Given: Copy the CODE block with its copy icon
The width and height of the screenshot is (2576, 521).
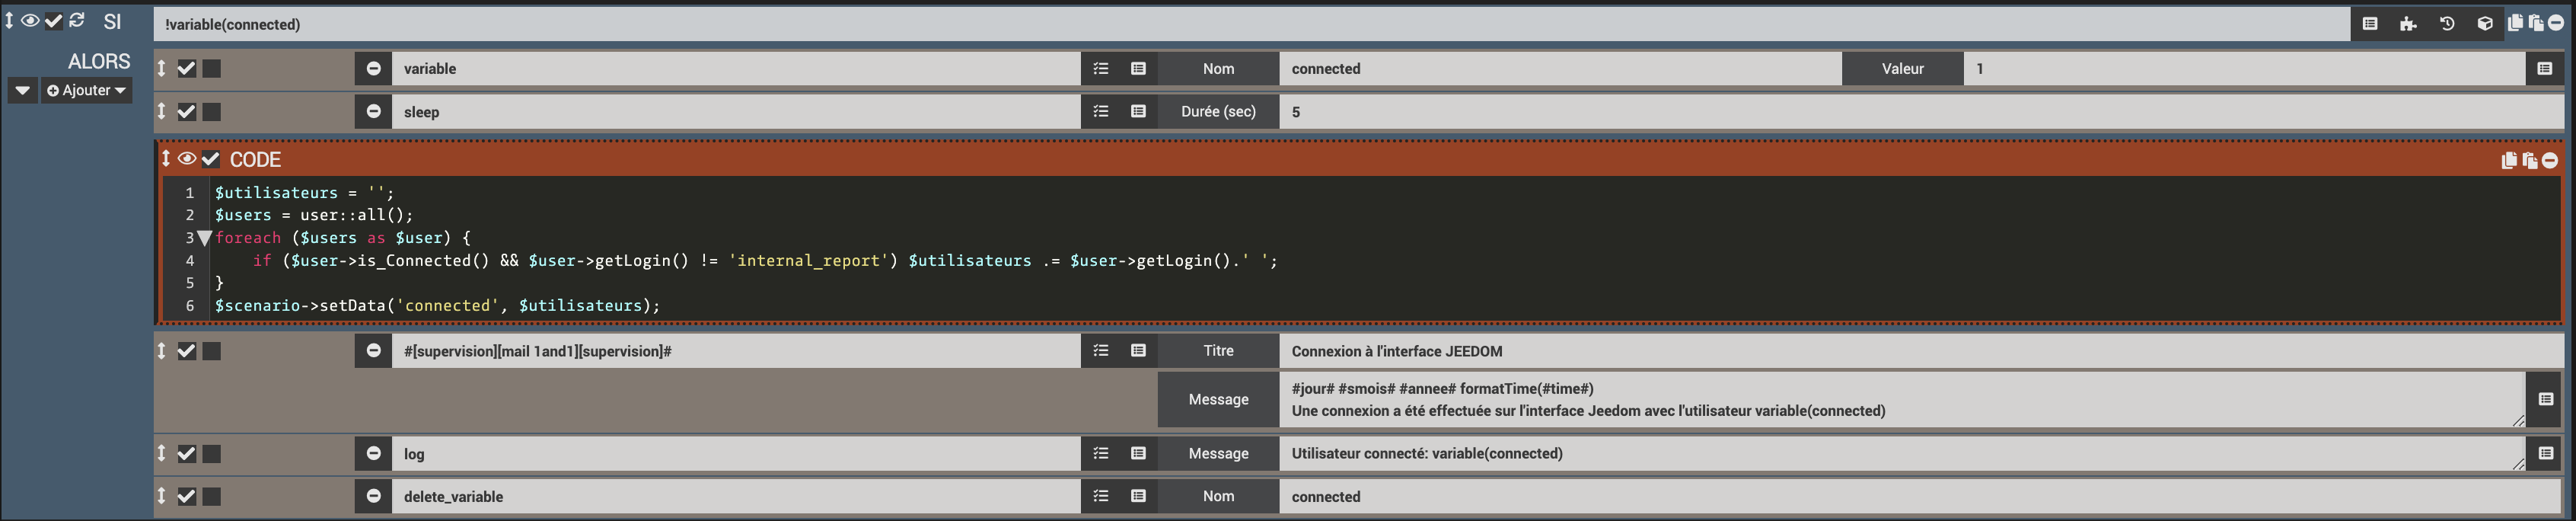Looking at the screenshot, I should 2509,160.
